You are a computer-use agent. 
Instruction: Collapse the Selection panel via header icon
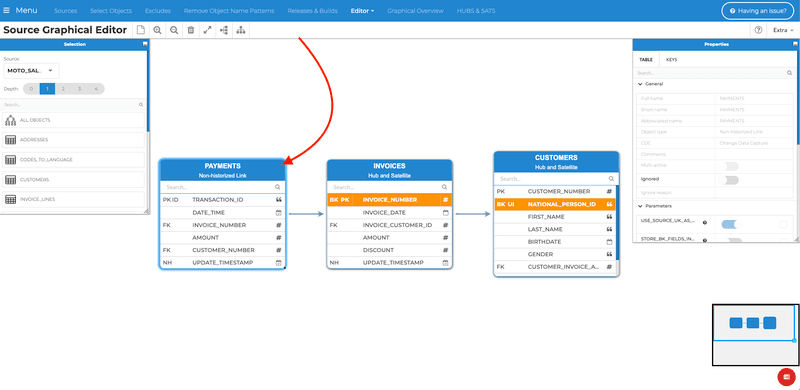(145, 44)
